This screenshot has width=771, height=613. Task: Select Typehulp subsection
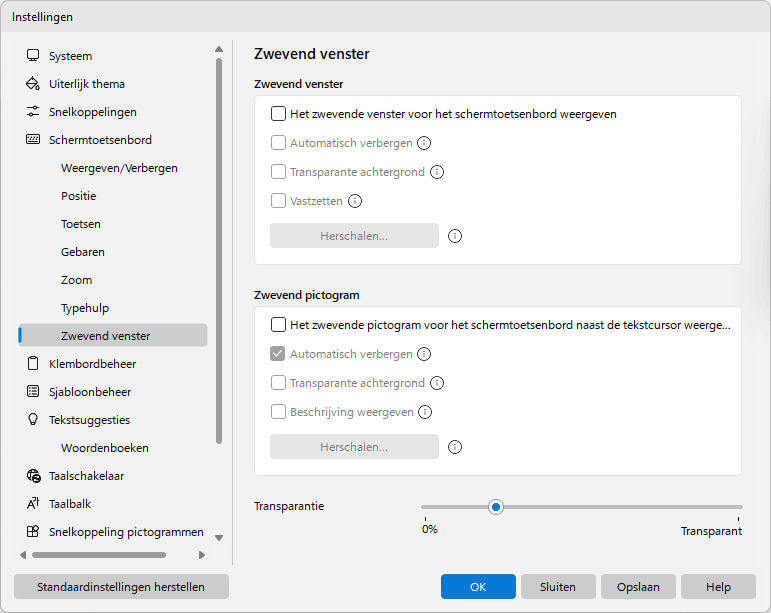click(113, 308)
